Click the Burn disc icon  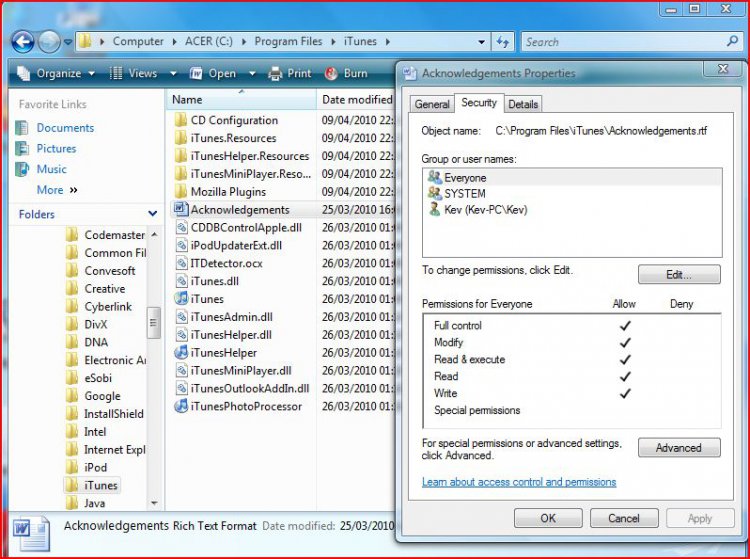click(331, 73)
